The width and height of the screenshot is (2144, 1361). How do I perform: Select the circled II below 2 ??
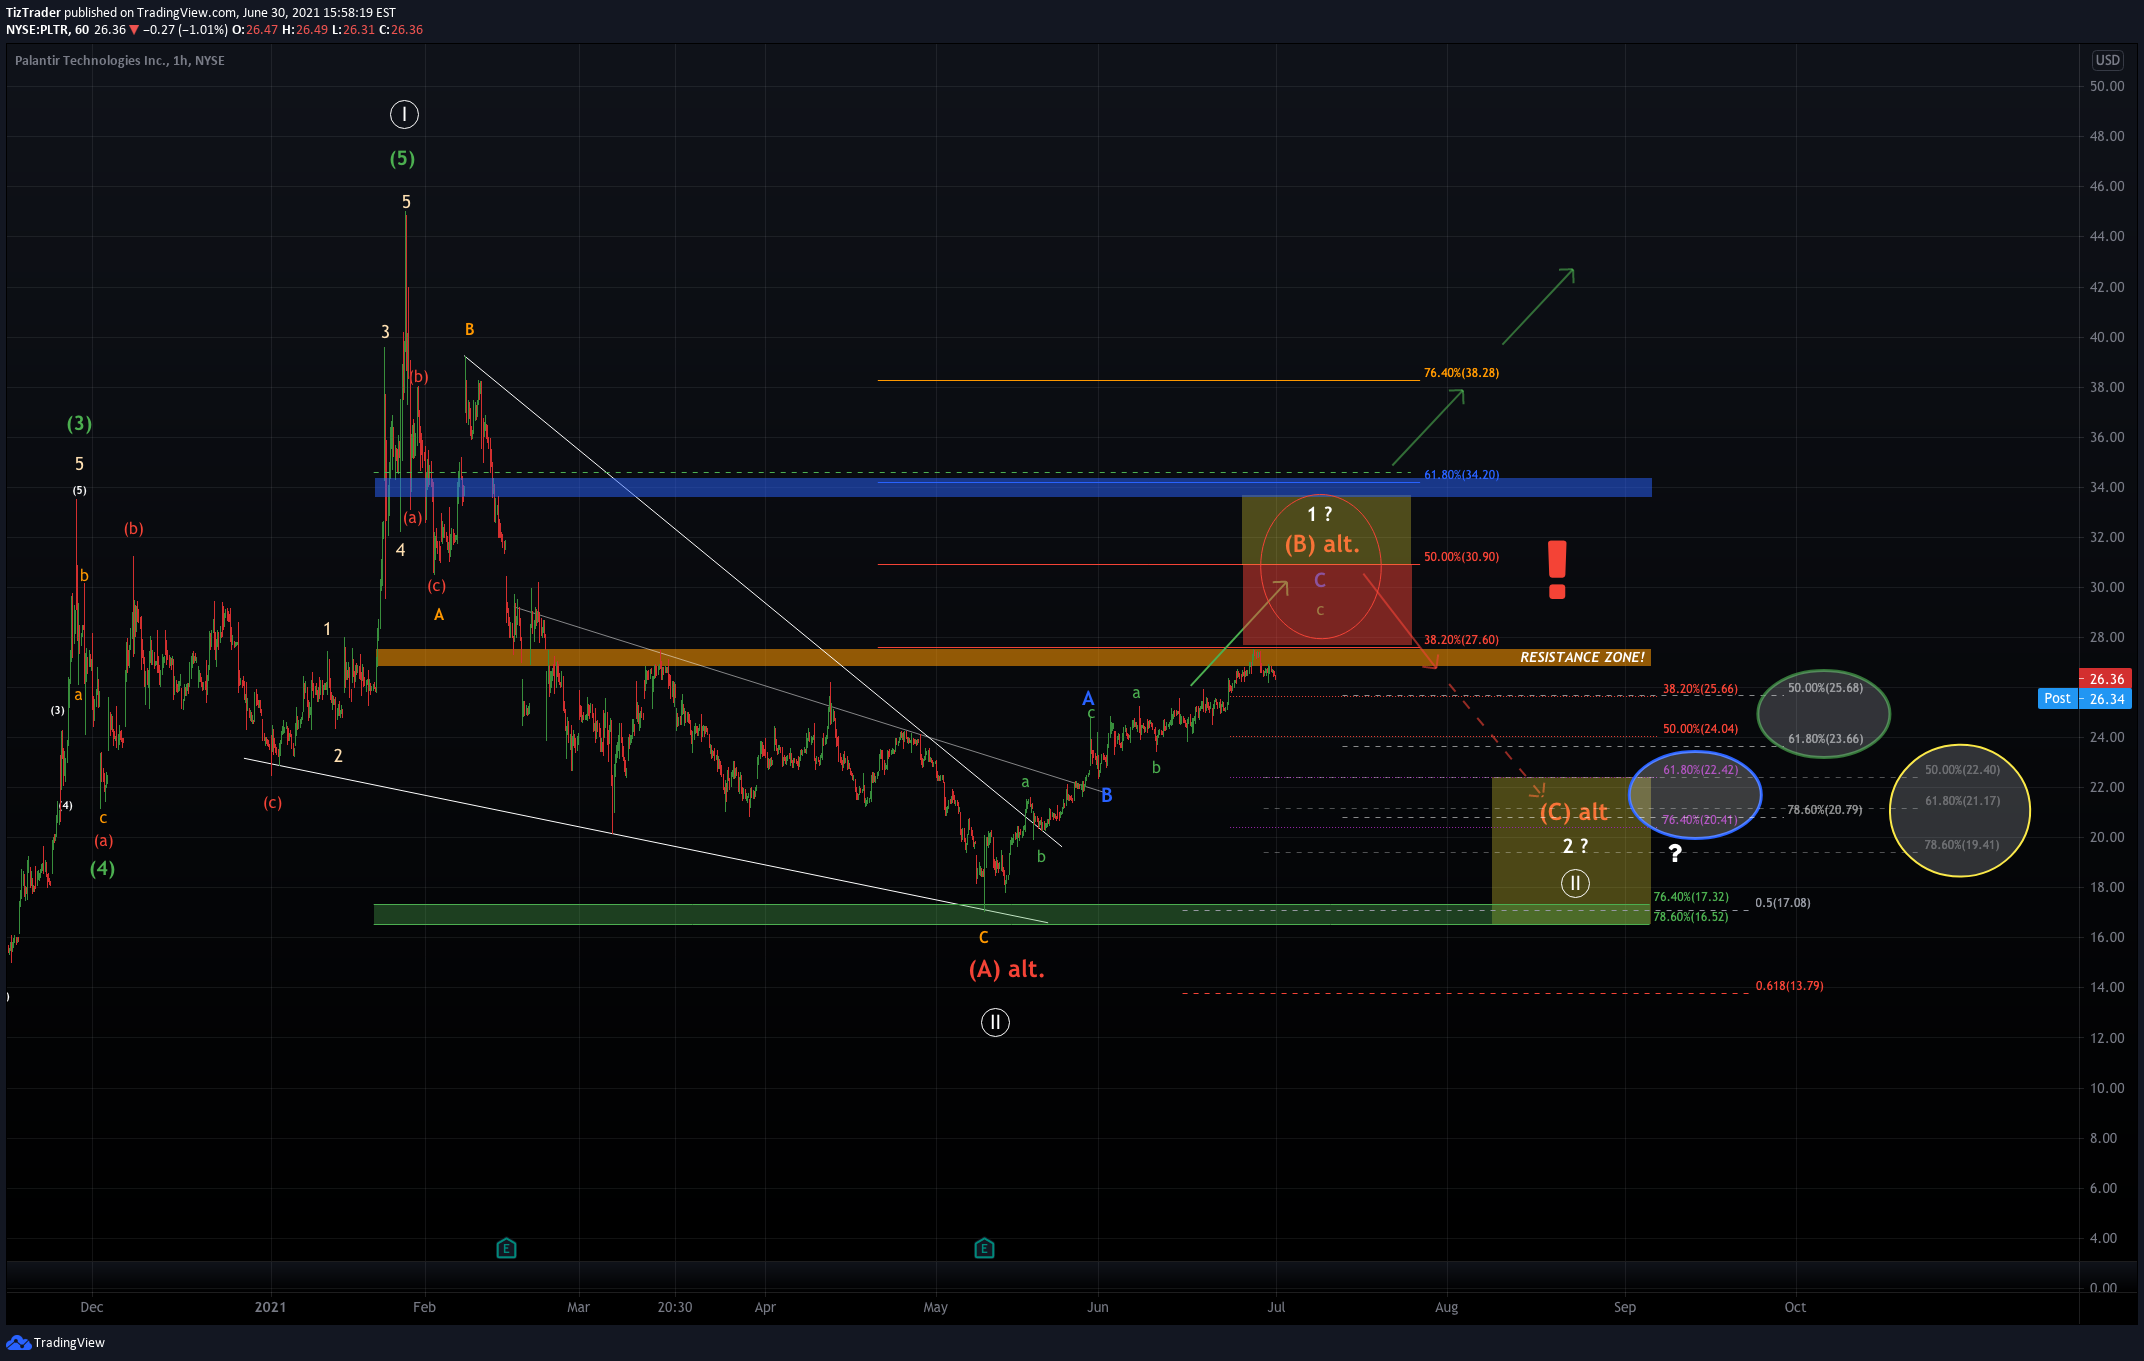tap(1575, 883)
